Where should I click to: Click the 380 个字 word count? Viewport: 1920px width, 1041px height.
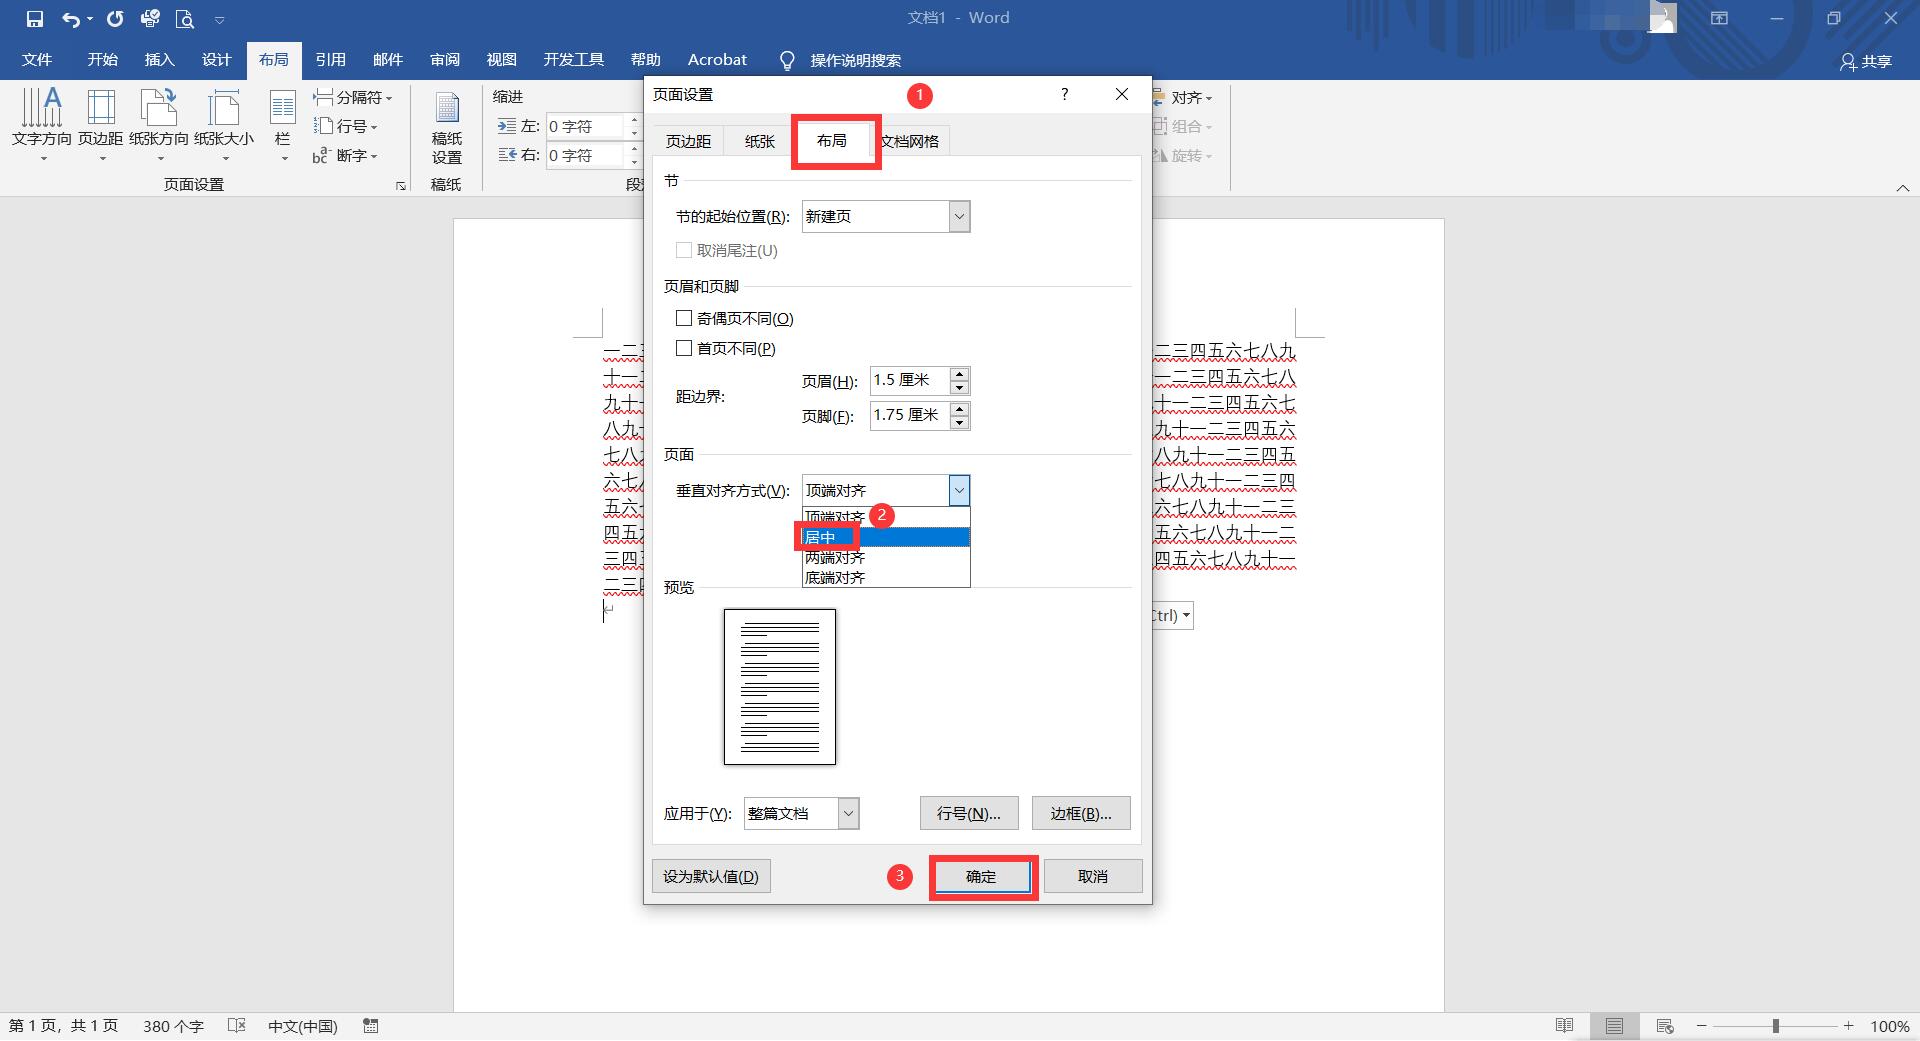[173, 1026]
